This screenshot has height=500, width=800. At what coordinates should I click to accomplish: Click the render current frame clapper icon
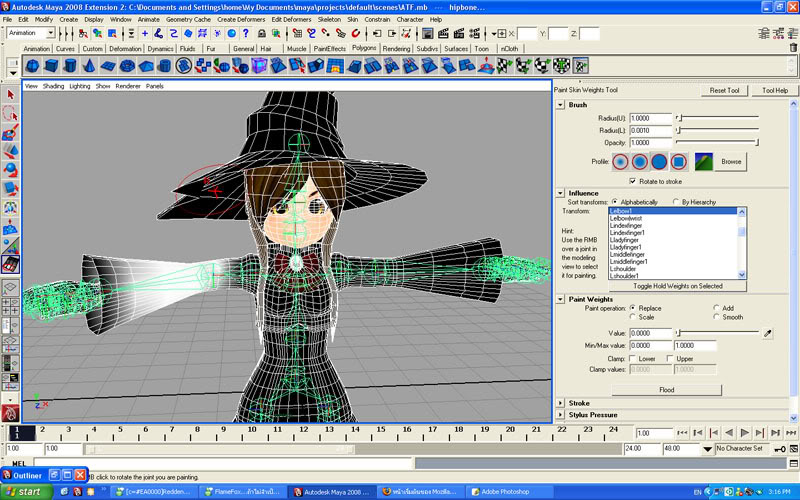(x=443, y=34)
